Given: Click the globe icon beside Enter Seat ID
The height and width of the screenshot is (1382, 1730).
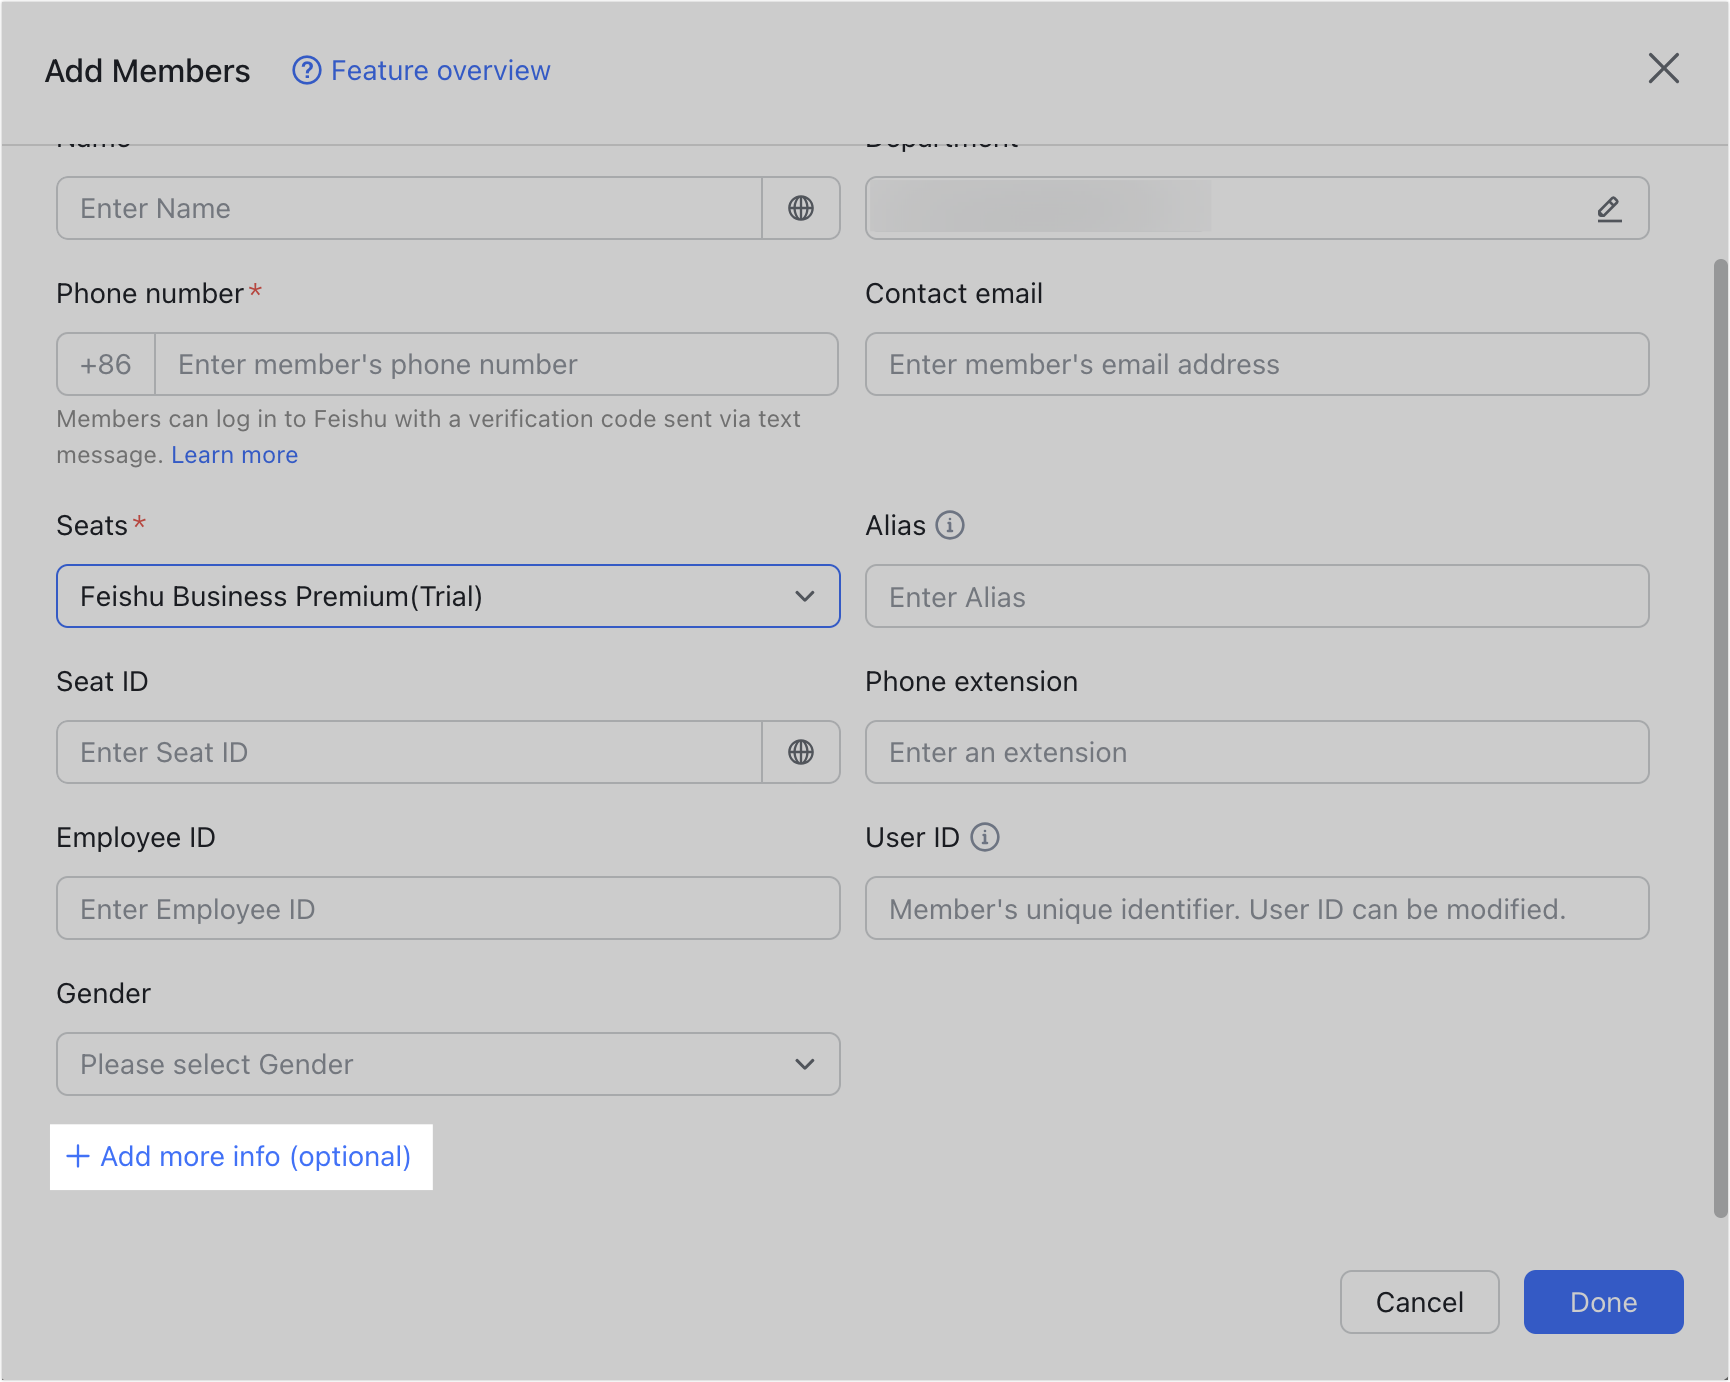Looking at the screenshot, I should pyautogui.click(x=801, y=752).
